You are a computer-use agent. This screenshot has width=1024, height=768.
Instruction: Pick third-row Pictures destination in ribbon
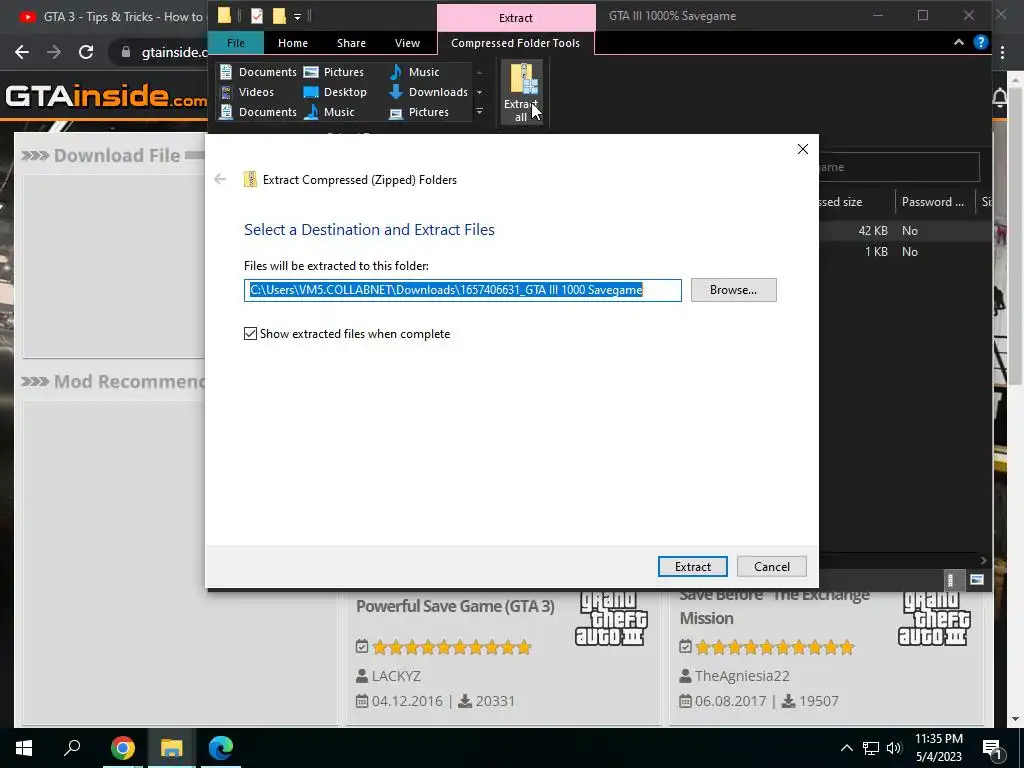(x=419, y=112)
